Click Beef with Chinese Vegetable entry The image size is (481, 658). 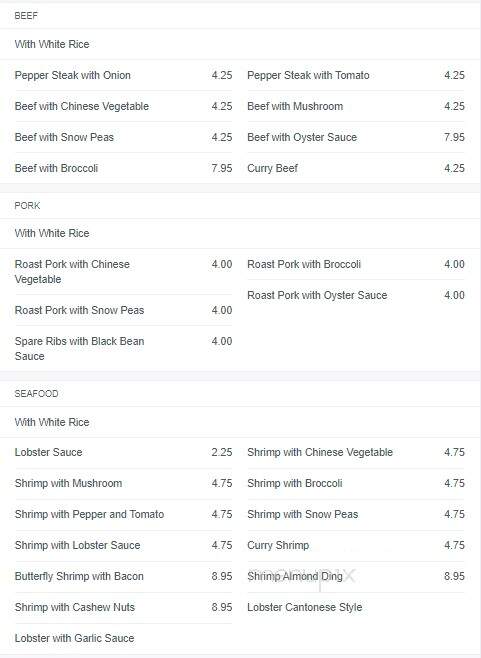82,106
